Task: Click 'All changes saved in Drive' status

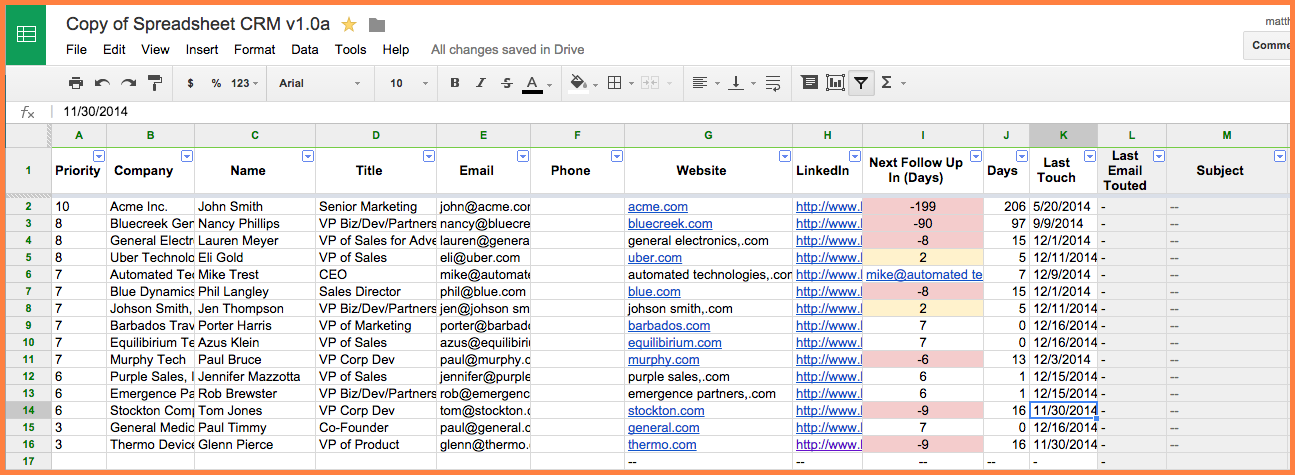Action: [x=507, y=49]
